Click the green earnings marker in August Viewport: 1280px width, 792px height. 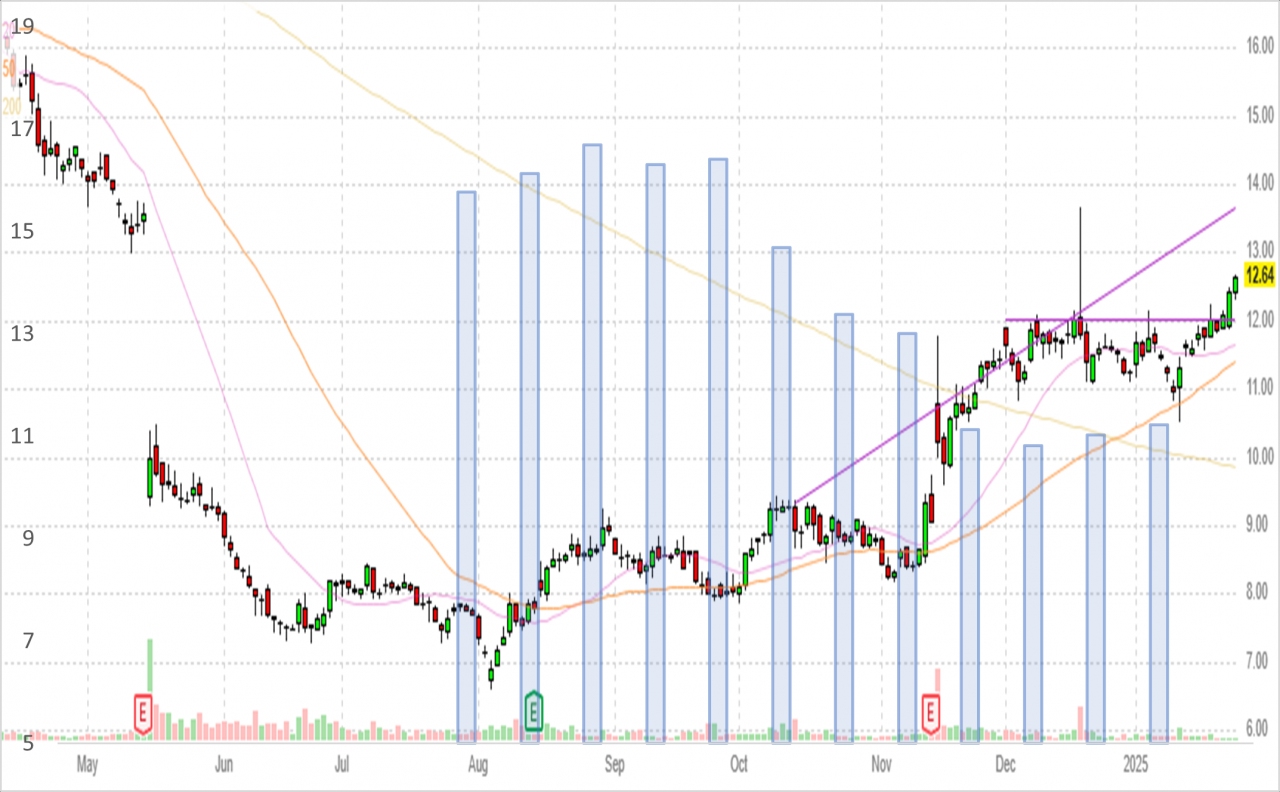coord(534,711)
